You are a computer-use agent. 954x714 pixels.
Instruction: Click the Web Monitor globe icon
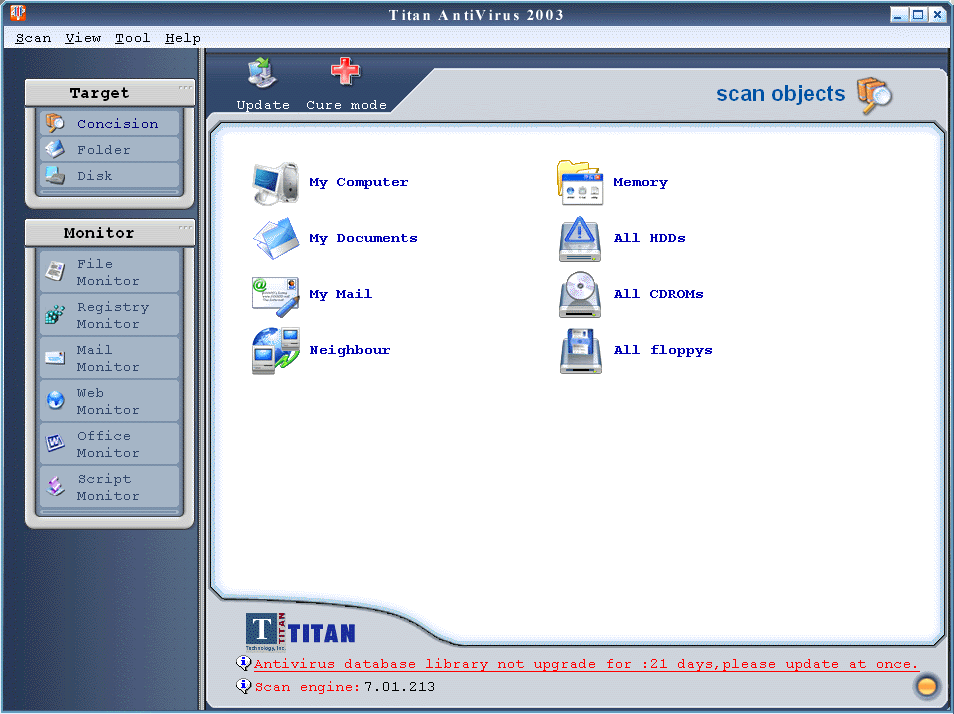(55, 400)
